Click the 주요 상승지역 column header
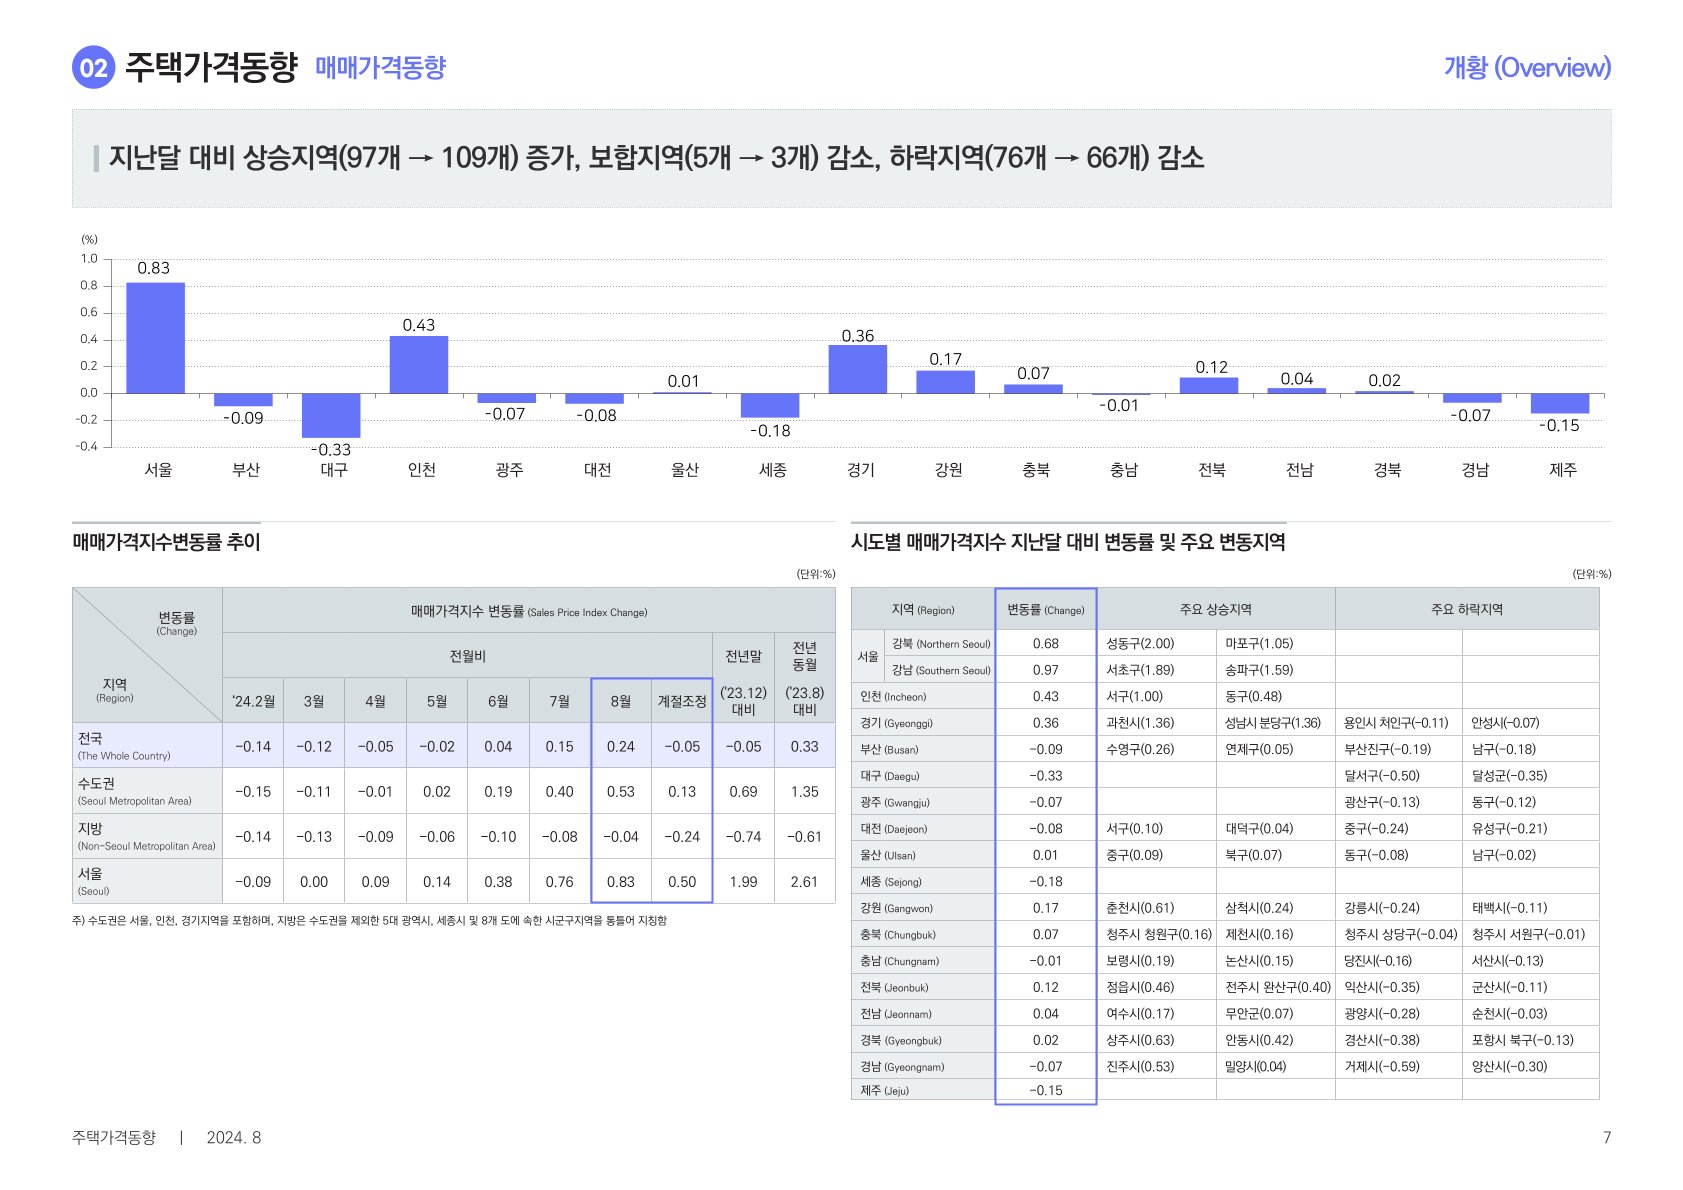The height and width of the screenshot is (1190, 1683). point(1215,609)
